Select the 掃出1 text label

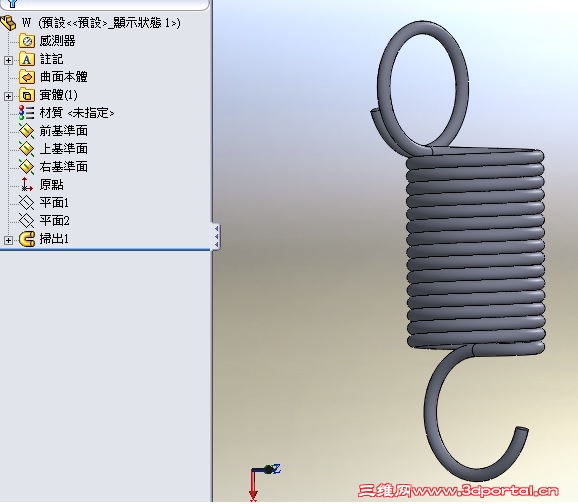[54, 239]
